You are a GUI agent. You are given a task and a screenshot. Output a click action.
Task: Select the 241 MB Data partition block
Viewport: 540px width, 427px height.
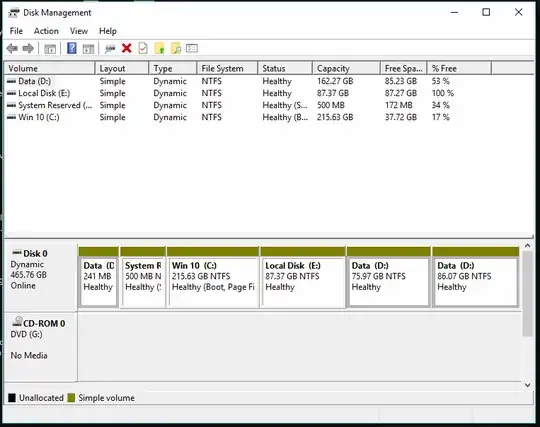98,277
